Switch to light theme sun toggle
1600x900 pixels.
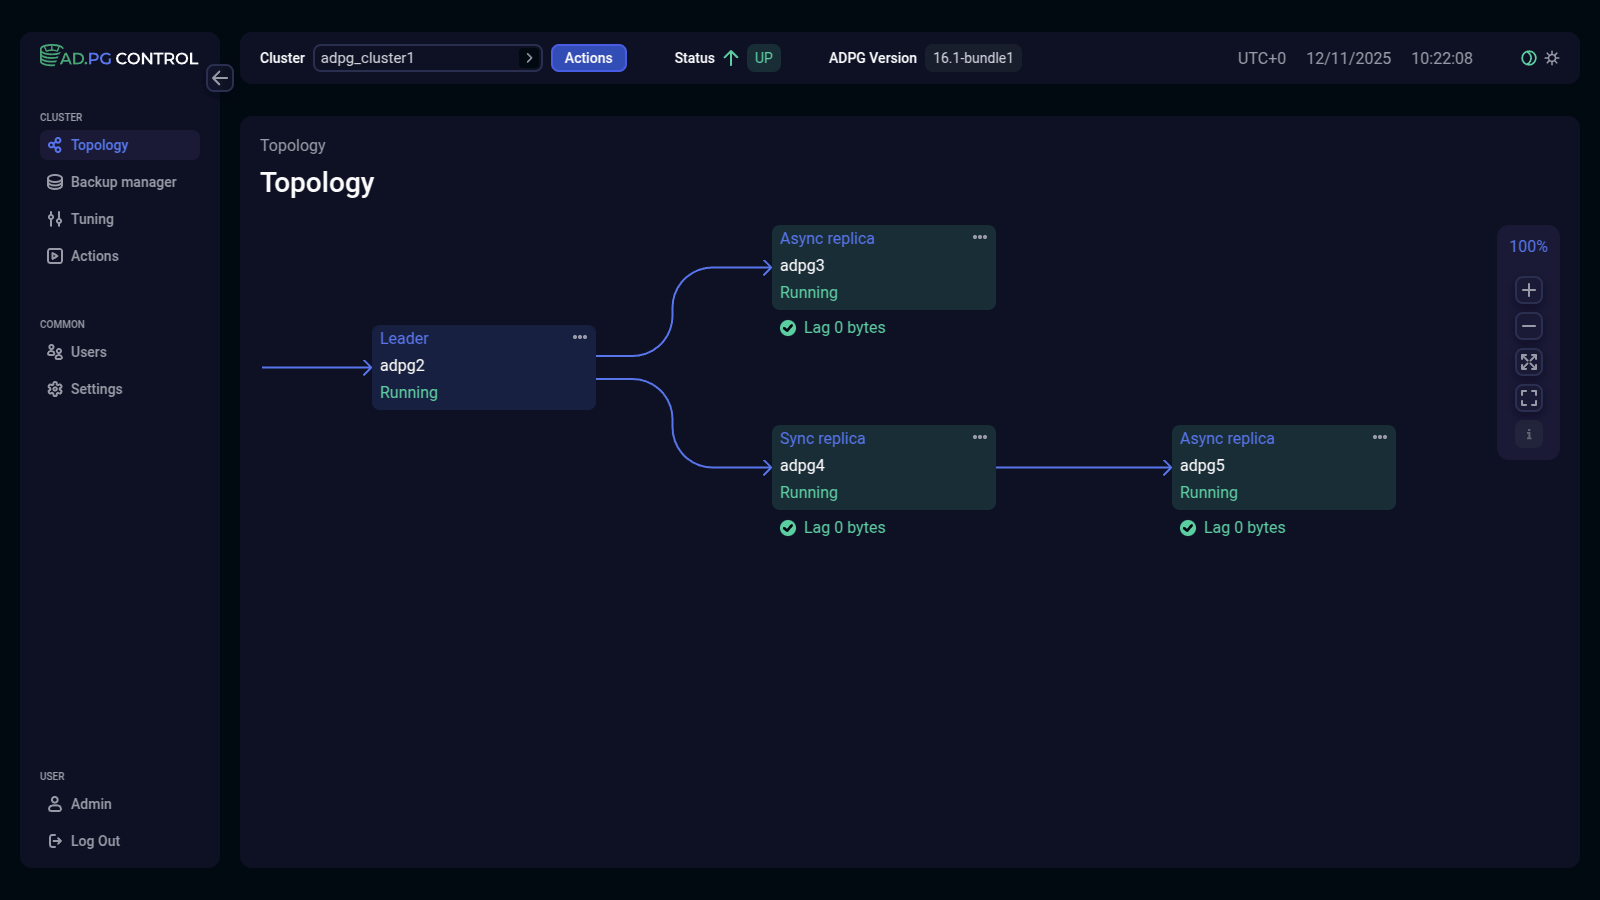click(1552, 58)
